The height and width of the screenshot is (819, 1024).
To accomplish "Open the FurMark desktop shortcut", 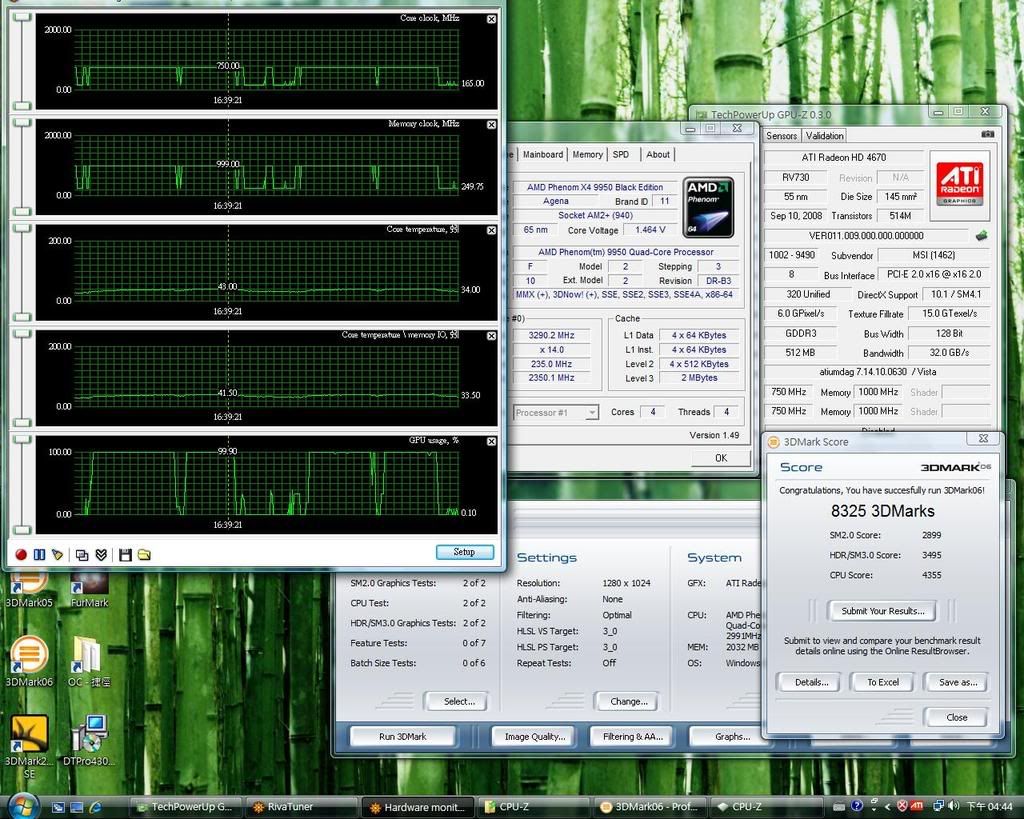I will pos(89,584).
